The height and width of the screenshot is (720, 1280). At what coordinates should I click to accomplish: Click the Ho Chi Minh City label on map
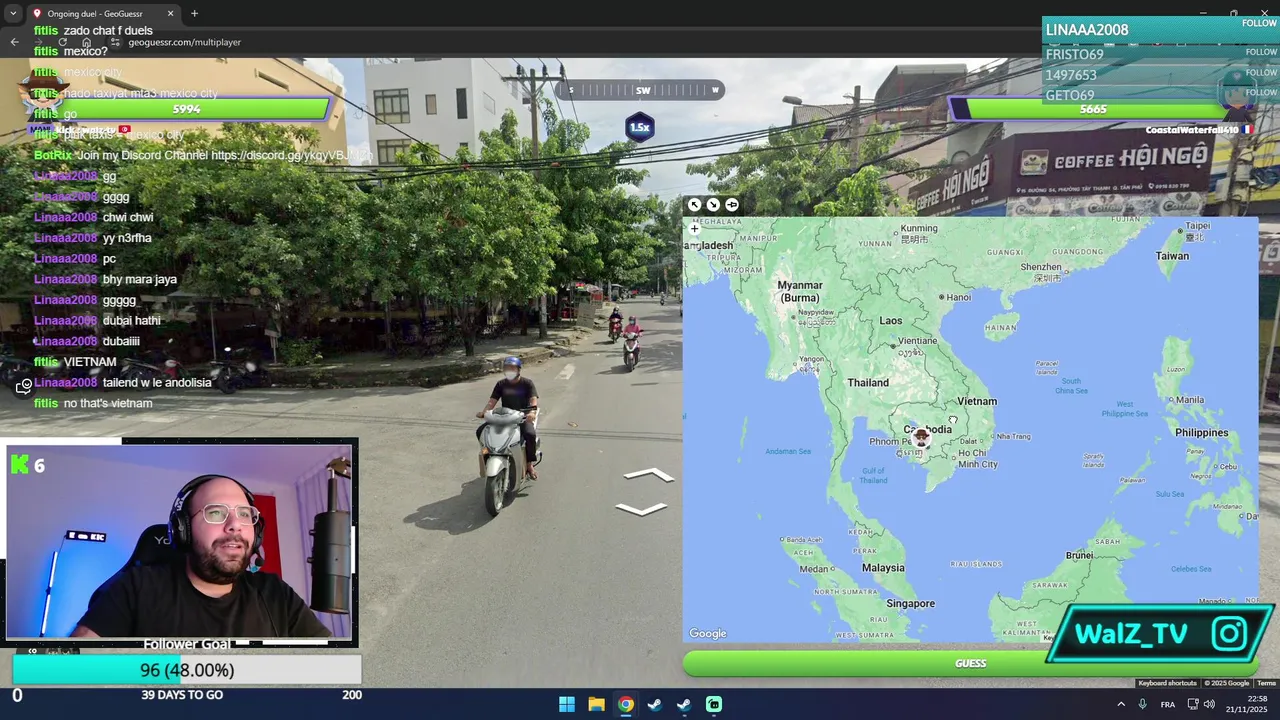tap(977, 458)
